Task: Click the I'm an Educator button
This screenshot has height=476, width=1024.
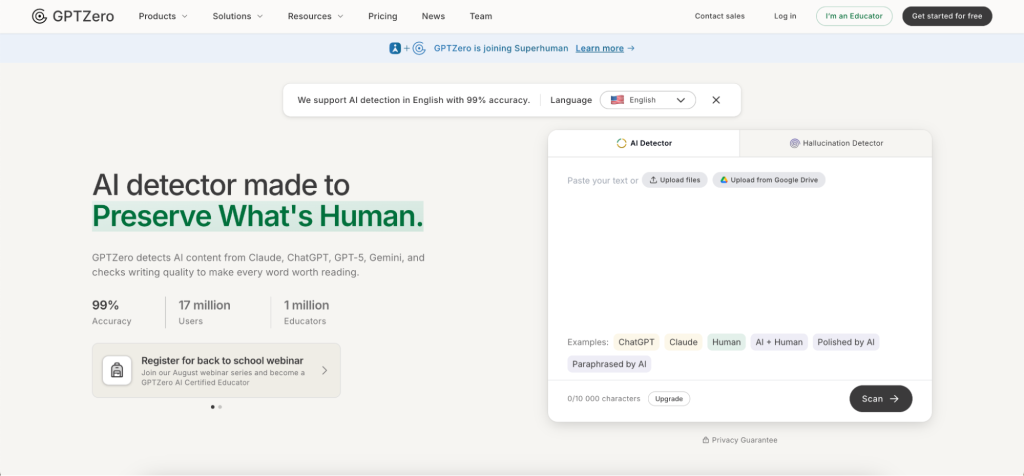Action: point(854,16)
